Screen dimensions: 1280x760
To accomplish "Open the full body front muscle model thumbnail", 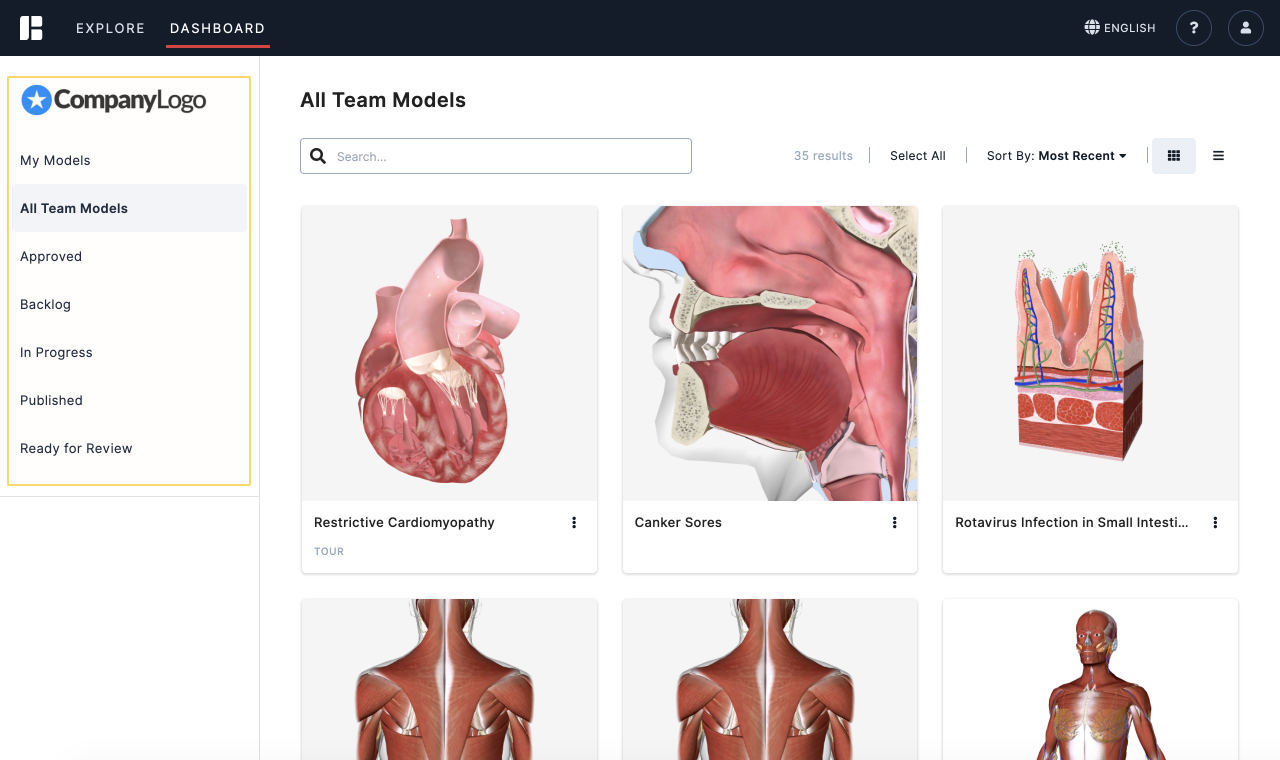I will click(x=1090, y=679).
